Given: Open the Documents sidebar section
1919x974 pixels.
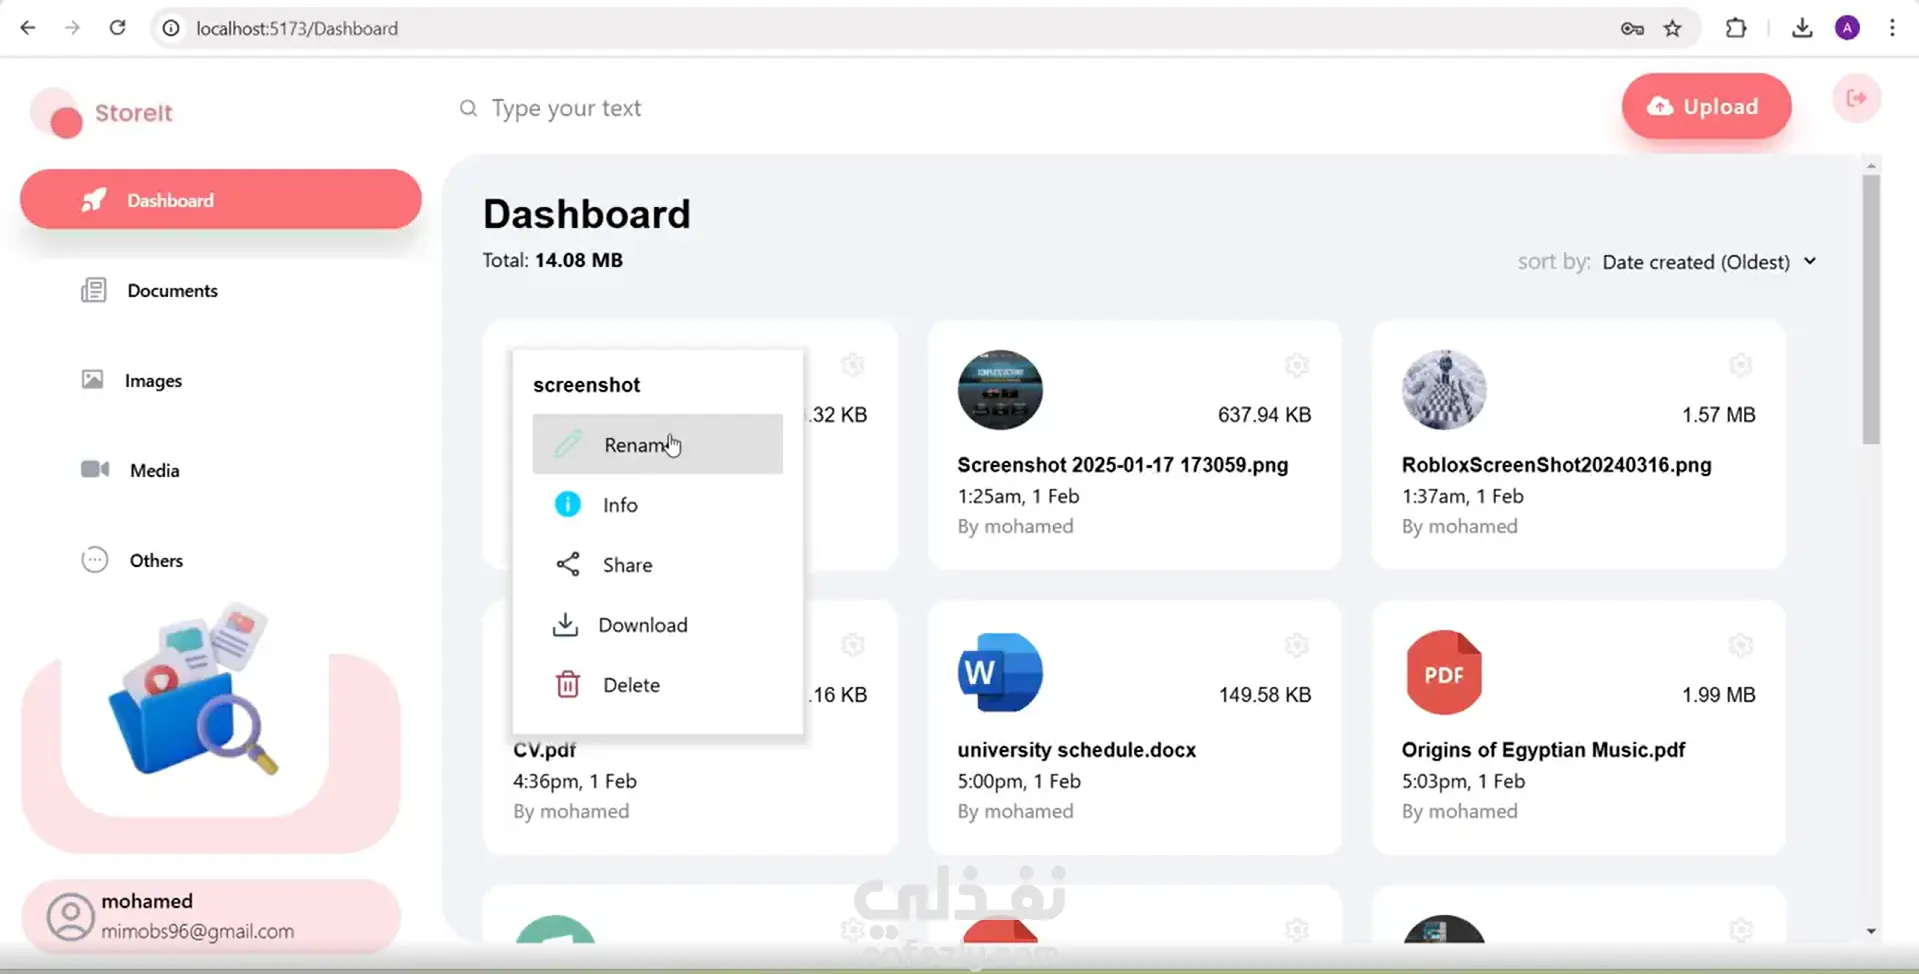Looking at the screenshot, I should coord(221,290).
